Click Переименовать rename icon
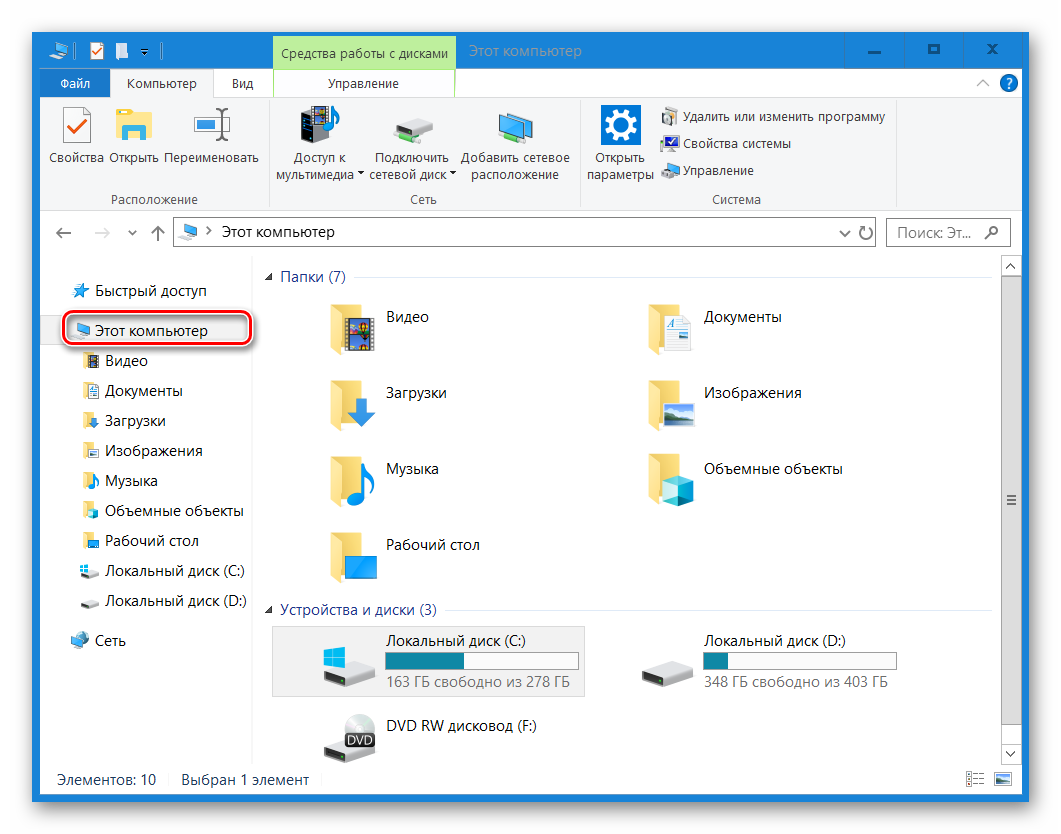This screenshot has height=834, width=1061. 211,125
